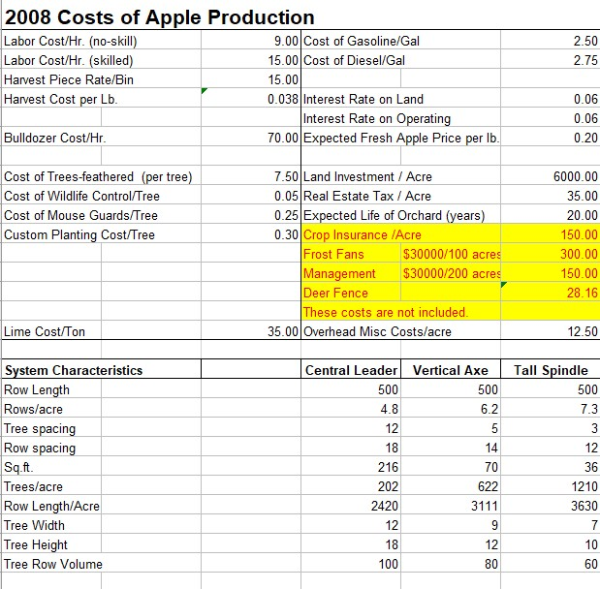The height and width of the screenshot is (589, 600).
Task: Click the 70.00 bulldozer cost value
Action: click(x=283, y=138)
